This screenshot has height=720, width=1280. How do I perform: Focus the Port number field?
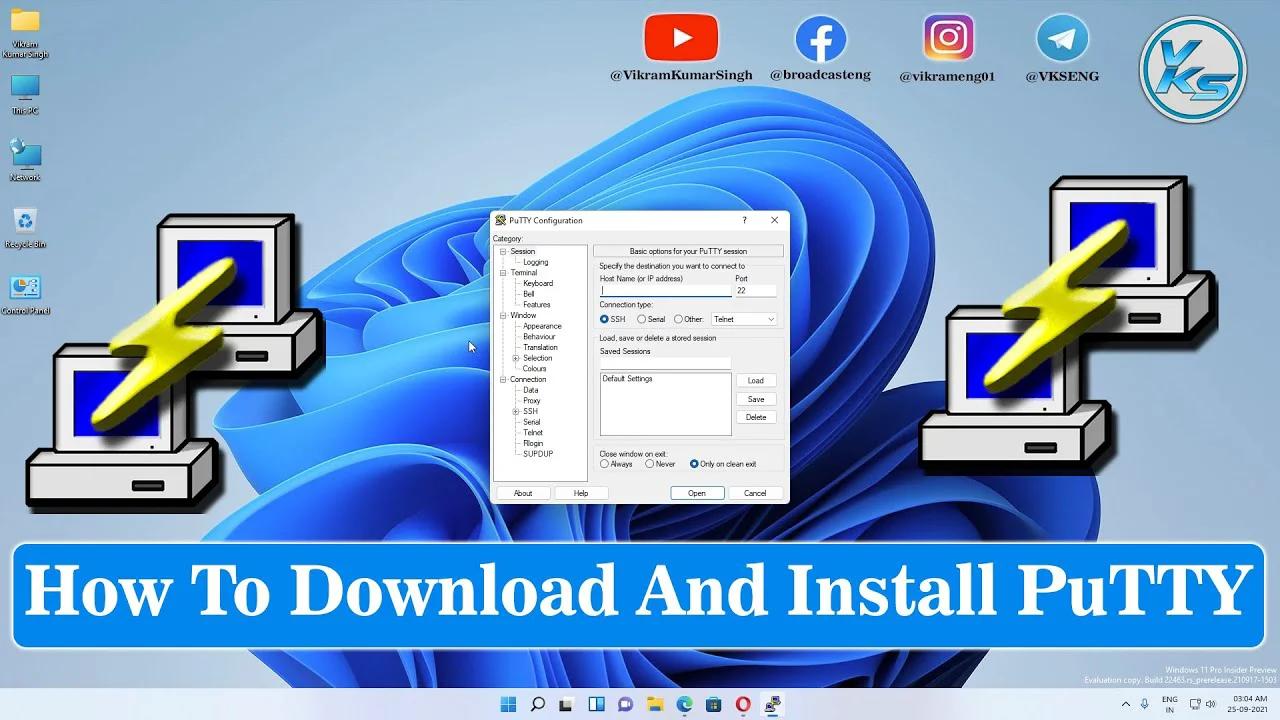click(x=756, y=290)
